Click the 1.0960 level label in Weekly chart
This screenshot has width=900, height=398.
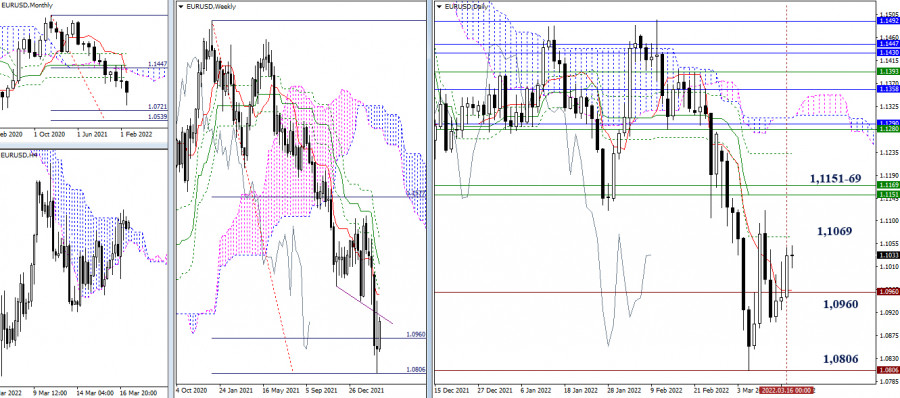416,334
